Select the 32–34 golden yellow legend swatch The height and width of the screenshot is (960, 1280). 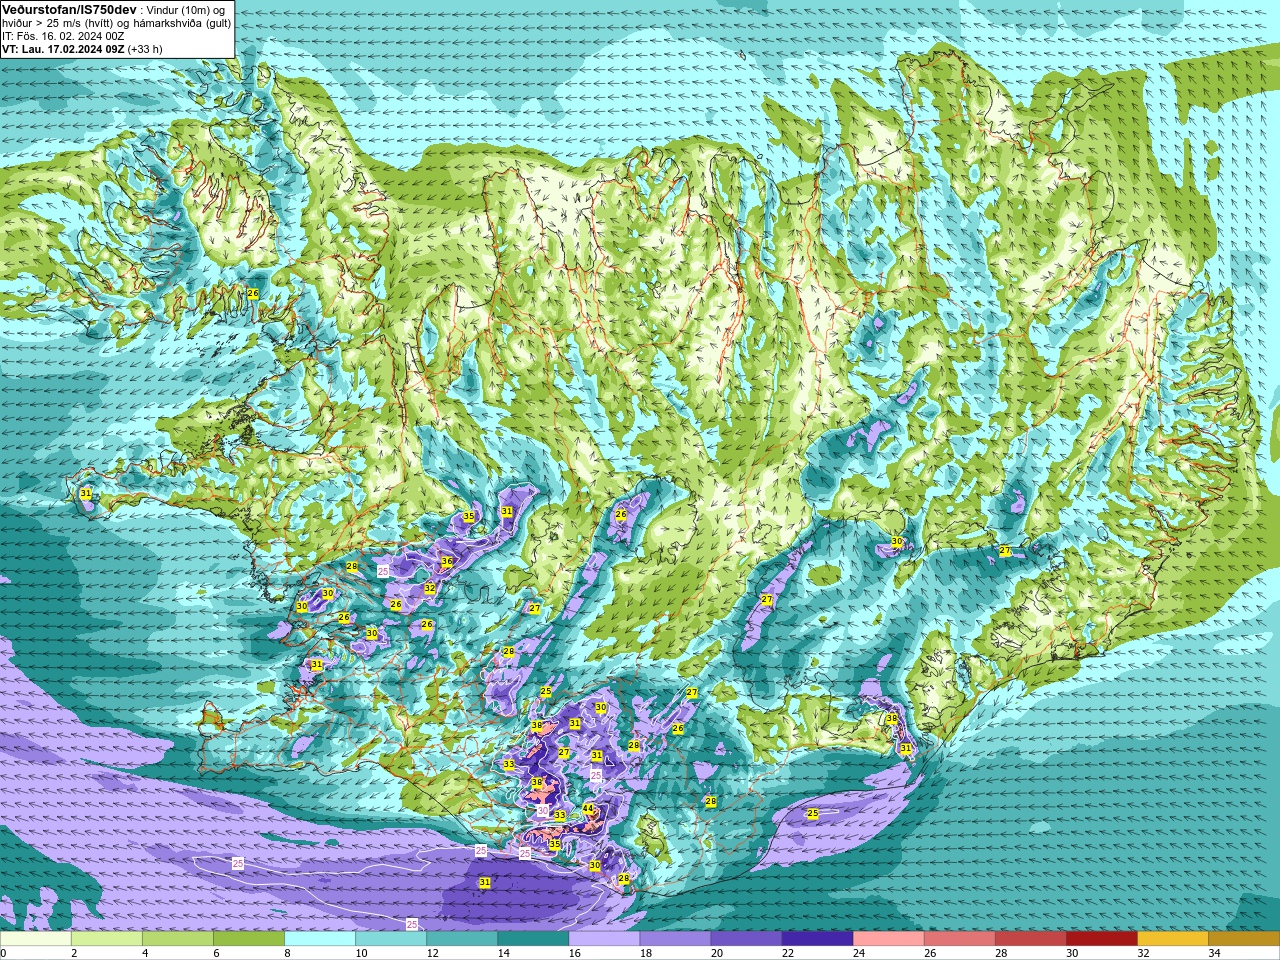(1172, 939)
